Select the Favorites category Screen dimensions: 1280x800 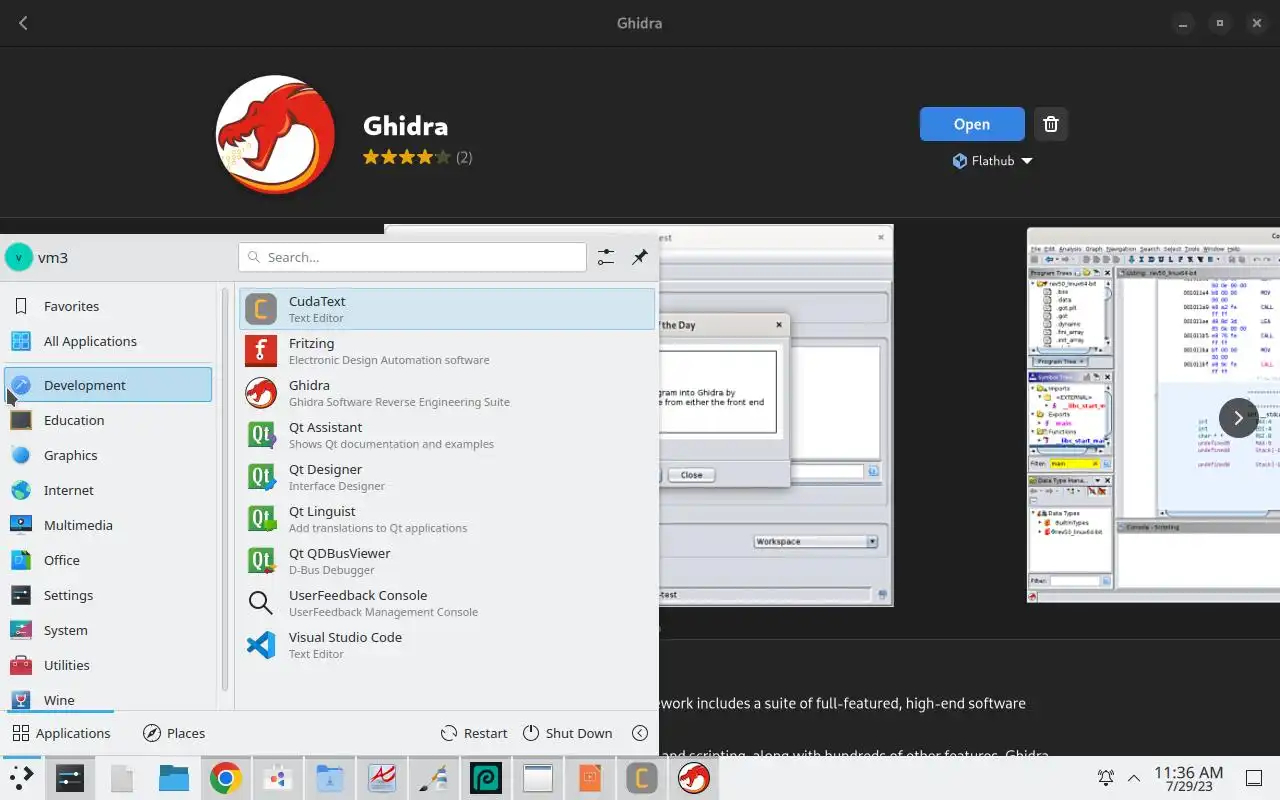pyautogui.click(x=108, y=306)
